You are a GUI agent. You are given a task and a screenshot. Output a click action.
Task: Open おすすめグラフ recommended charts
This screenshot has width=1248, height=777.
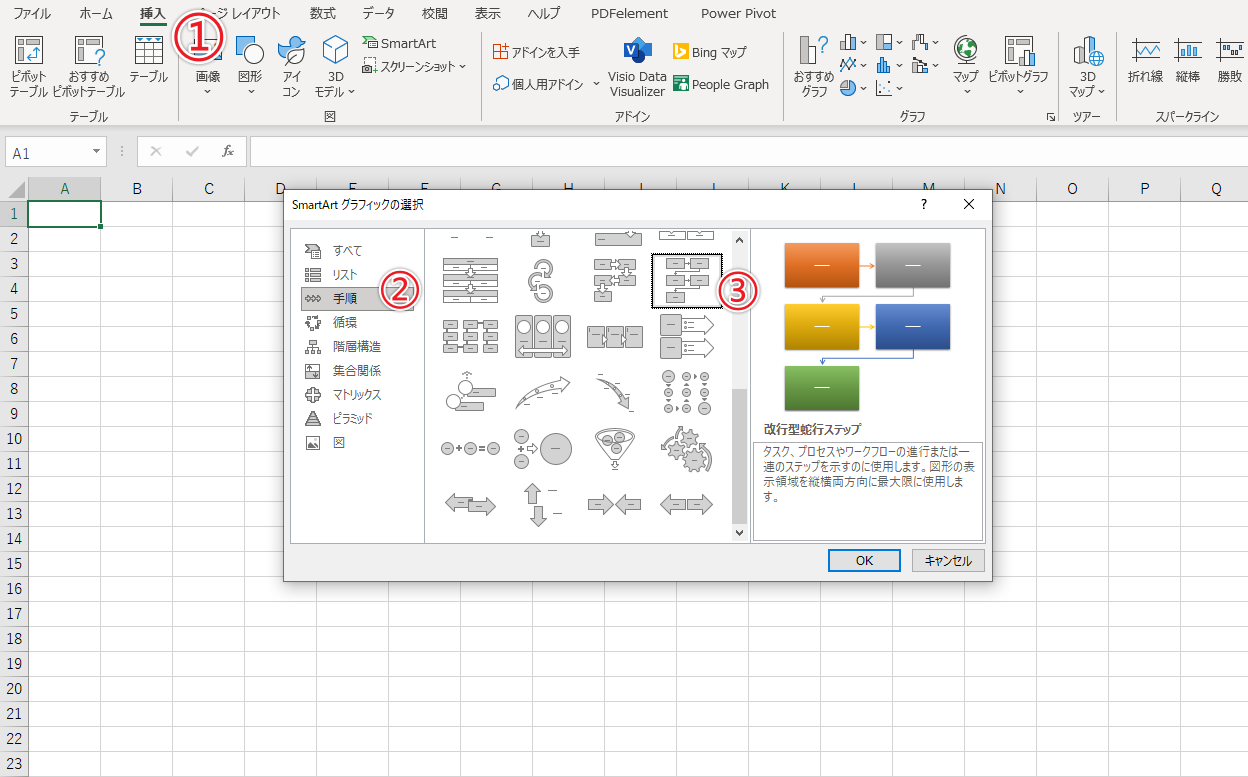tap(814, 66)
